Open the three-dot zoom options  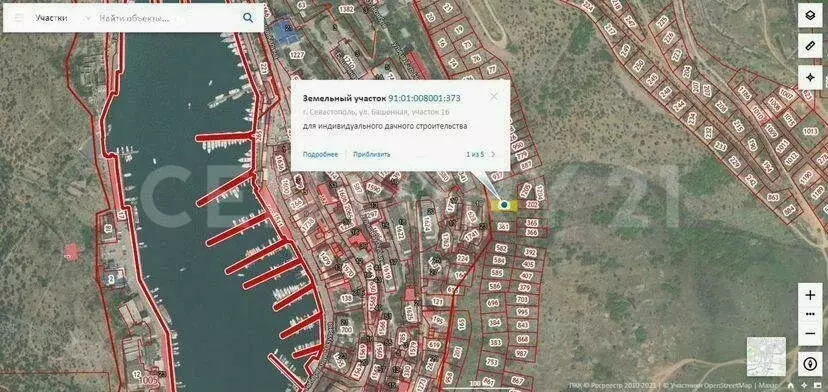click(810, 314)
